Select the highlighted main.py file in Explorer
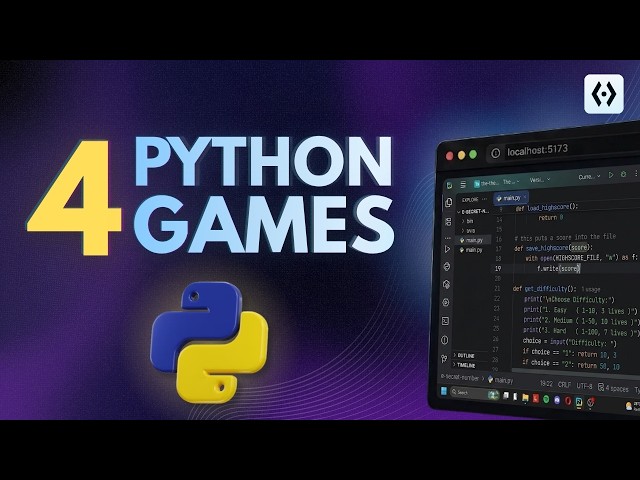This screenshot has width=640, height=480. coord(473,240)
